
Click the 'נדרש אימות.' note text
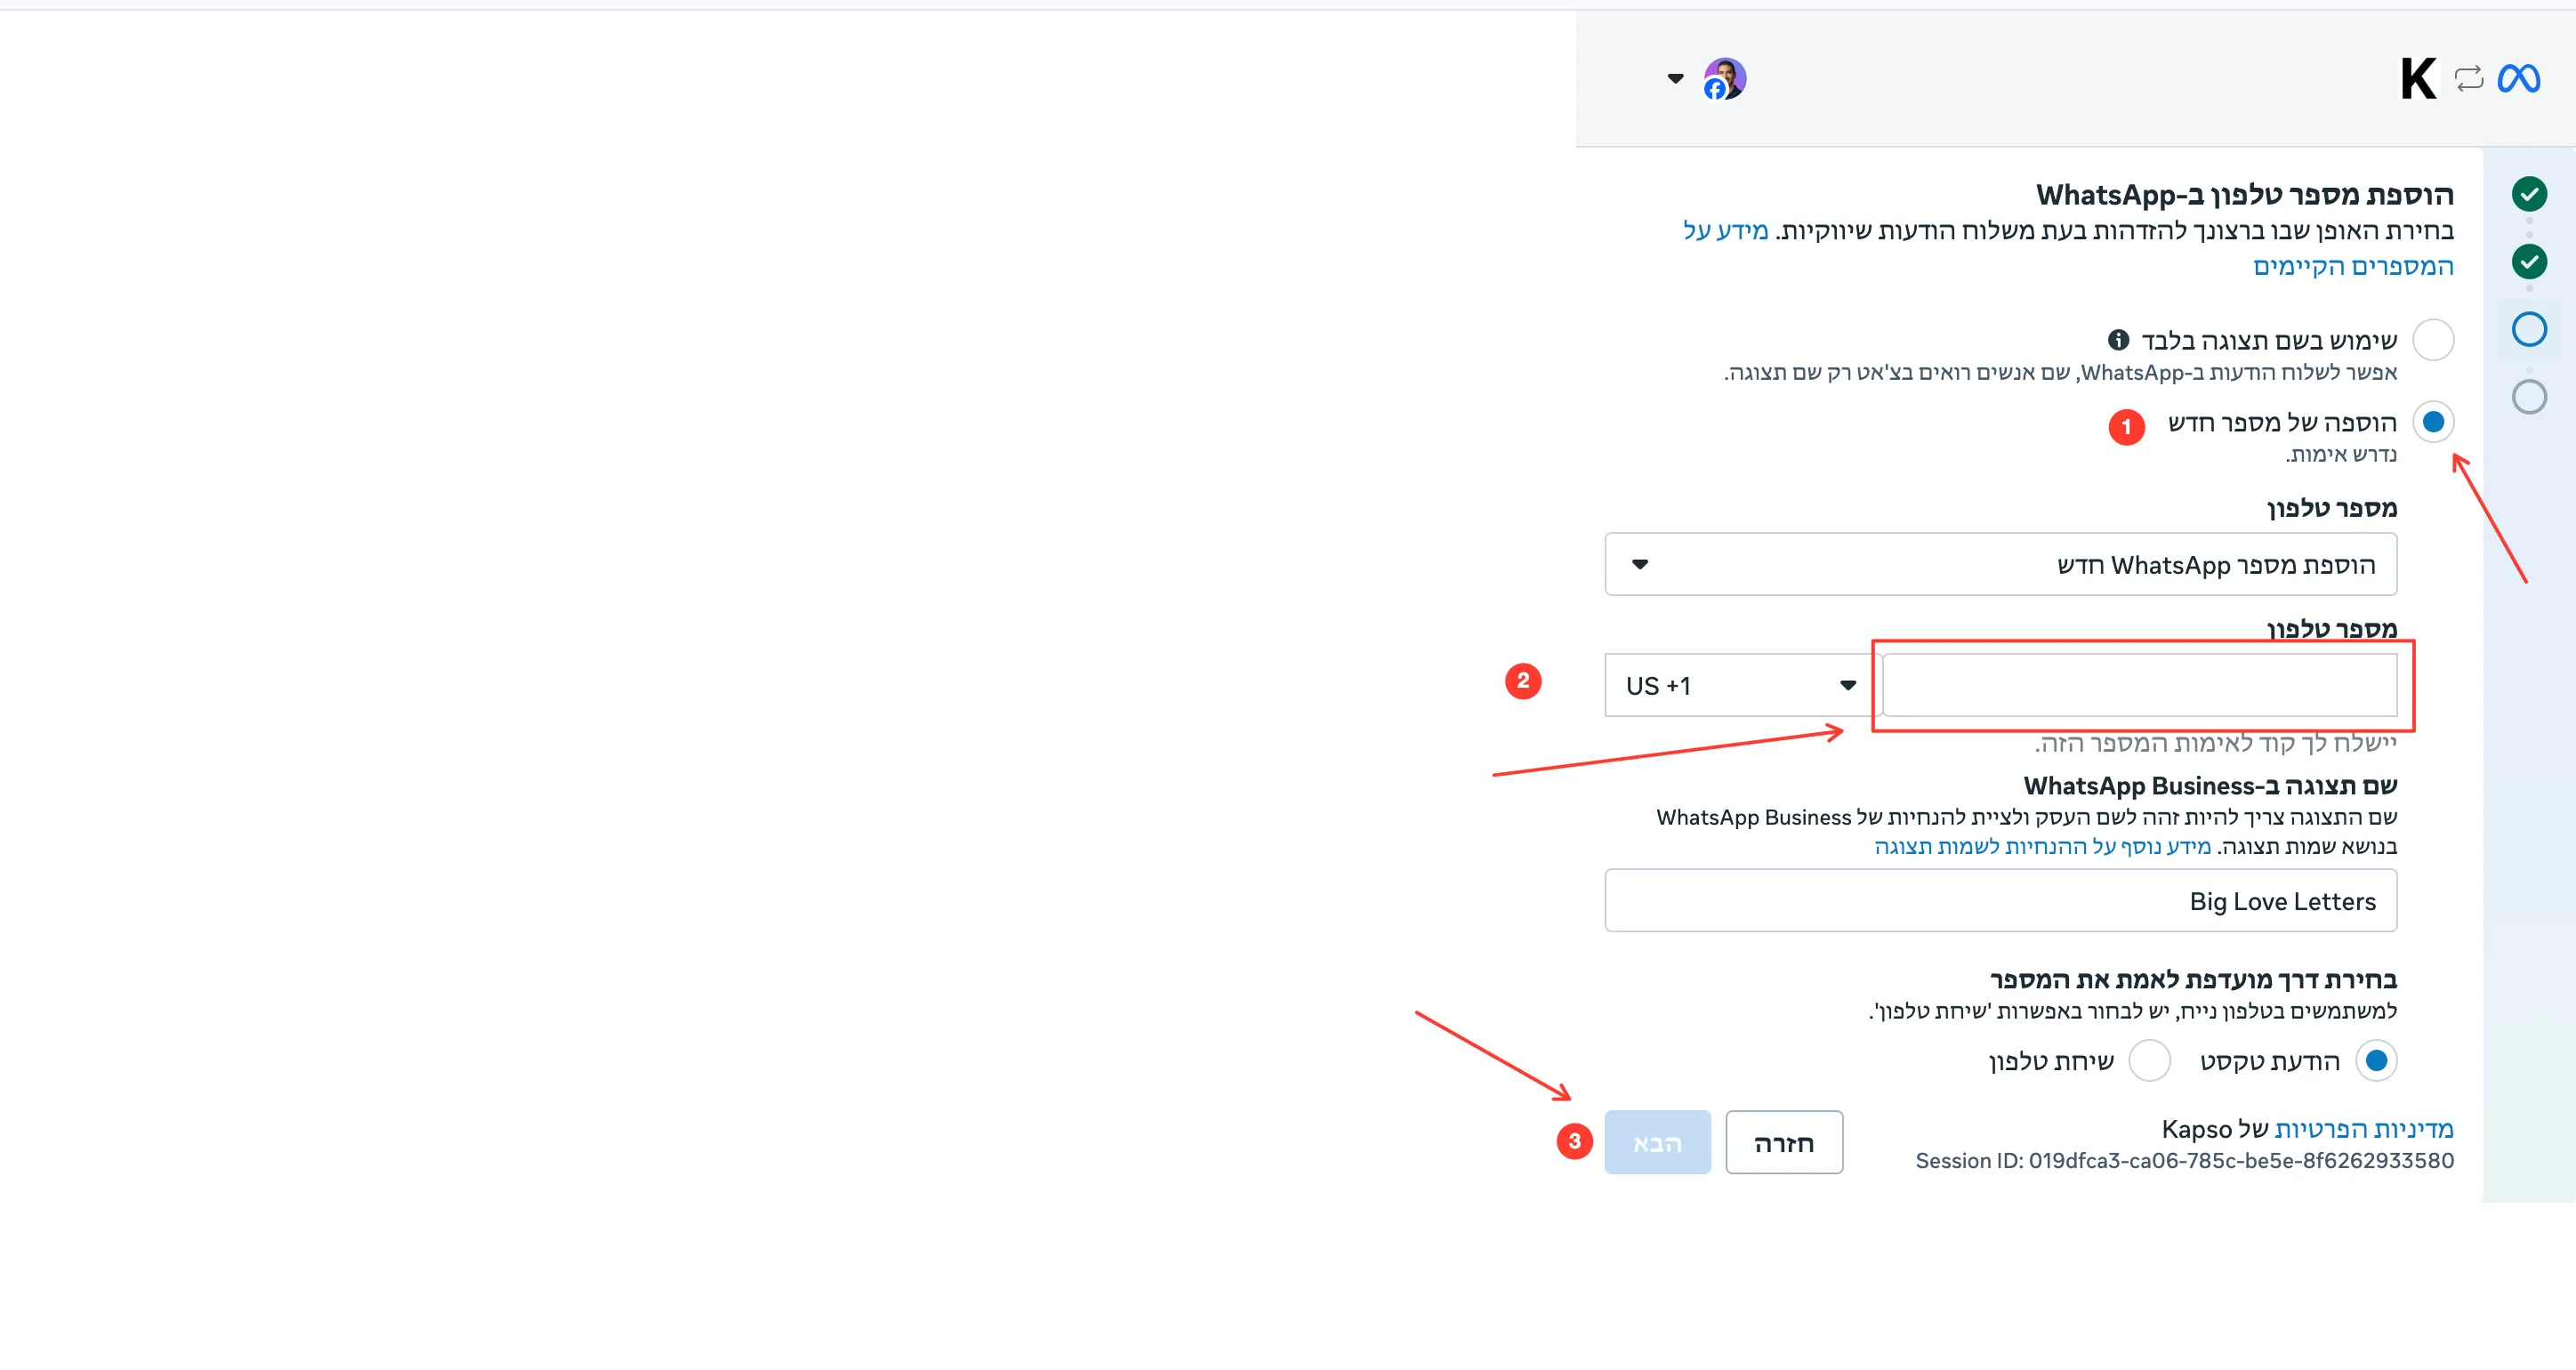click(x=2341, y=454)
